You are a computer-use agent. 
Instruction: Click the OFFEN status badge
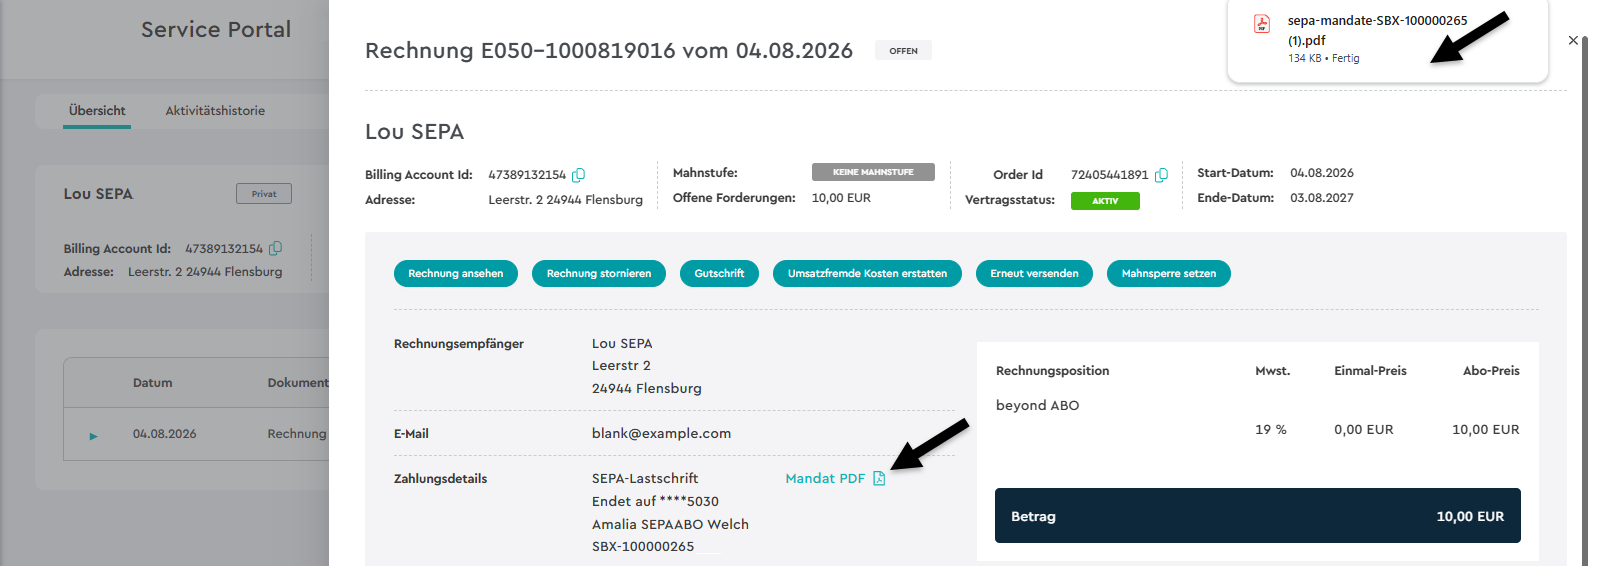pos(903,51)
